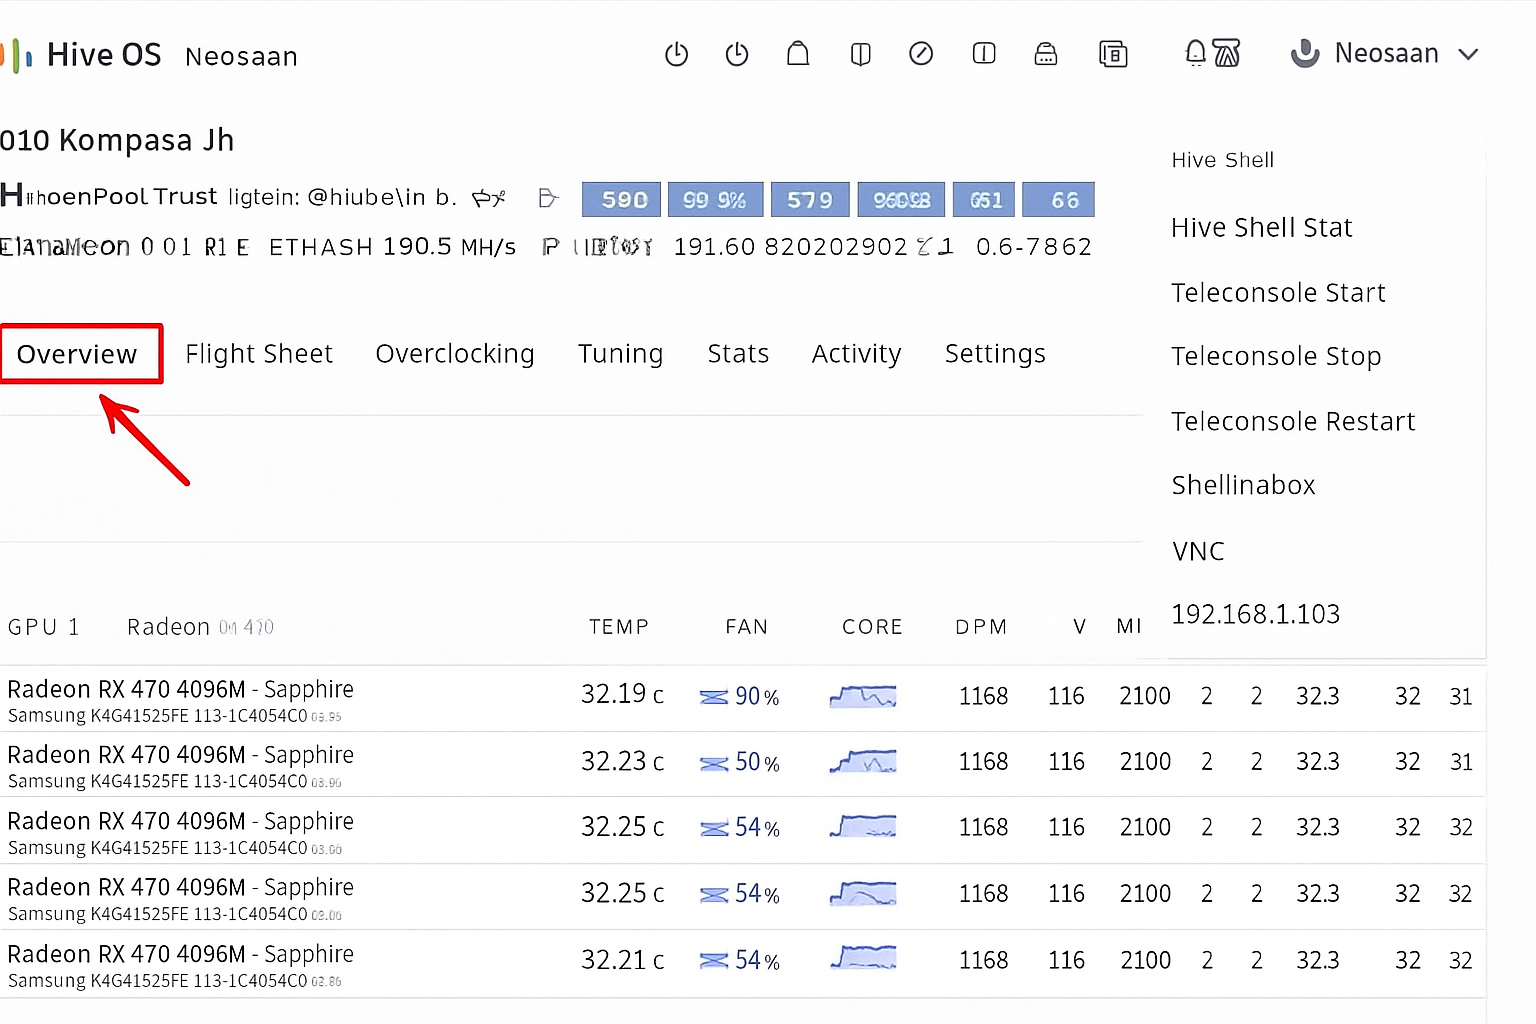Click the '32.21 c' temperature value
The height and width of the screenshot is (1024, 1536).
tap(622, 960)
